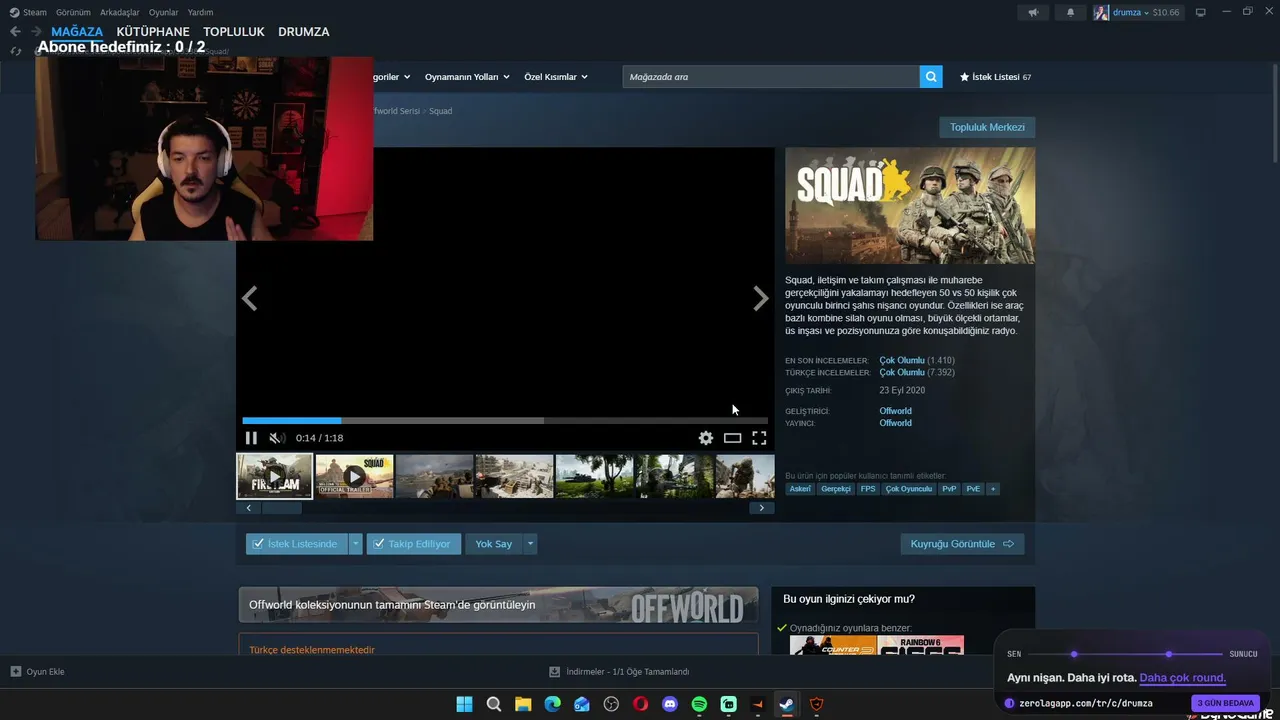Open the Özel Kısımlar dropdown
This screenshot has width=1280, height=720.
(556, 77)
